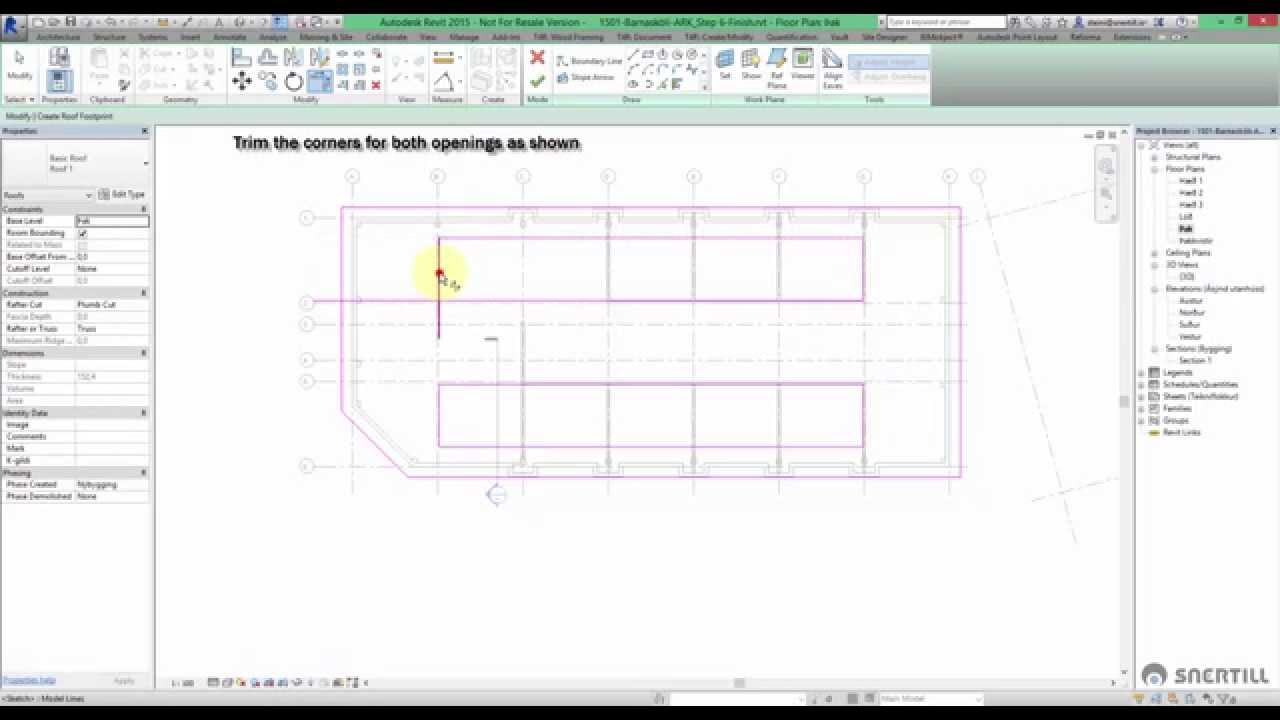Click the navigation wheel icon in view
The width and height of the screenshot is (1280, 720).
click(x=1105, y=166)
